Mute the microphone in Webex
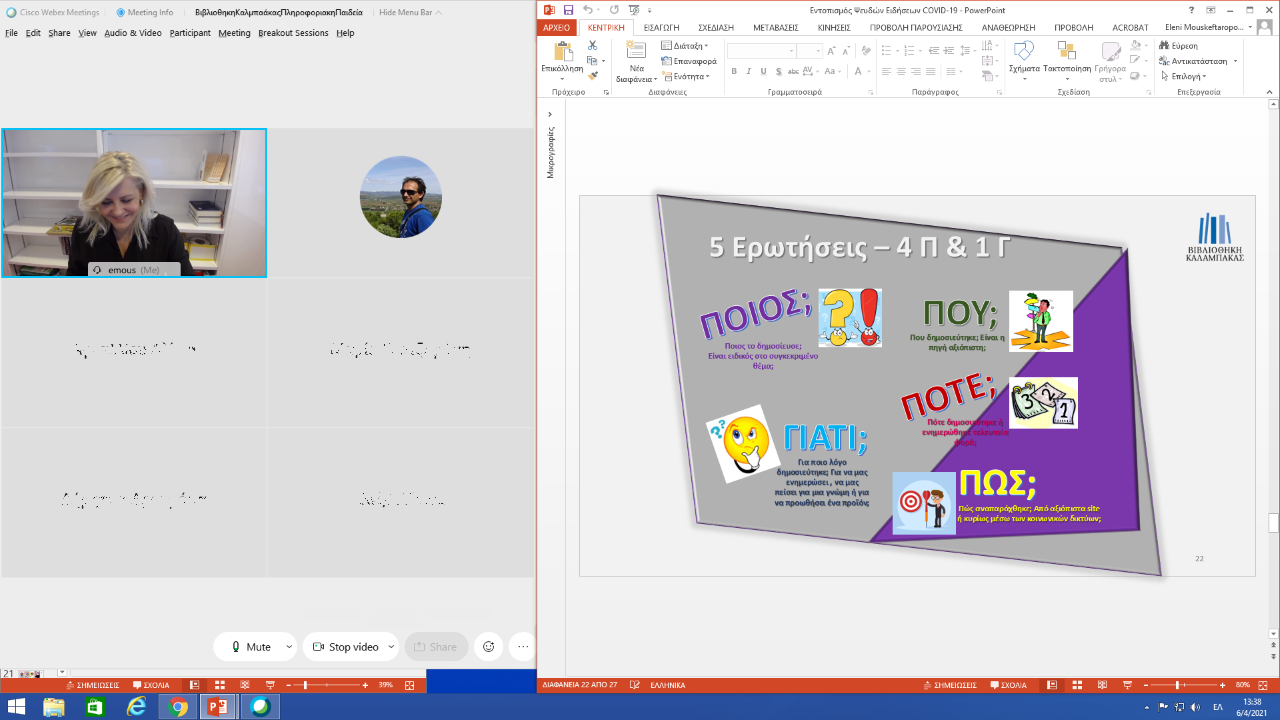1280x720 pixels. [250, 647]
